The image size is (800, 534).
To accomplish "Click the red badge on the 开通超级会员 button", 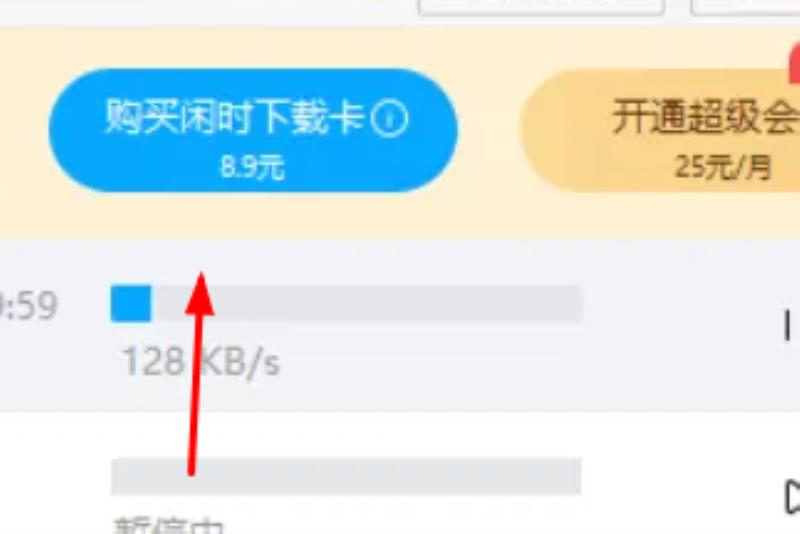I will click(794, 64).
